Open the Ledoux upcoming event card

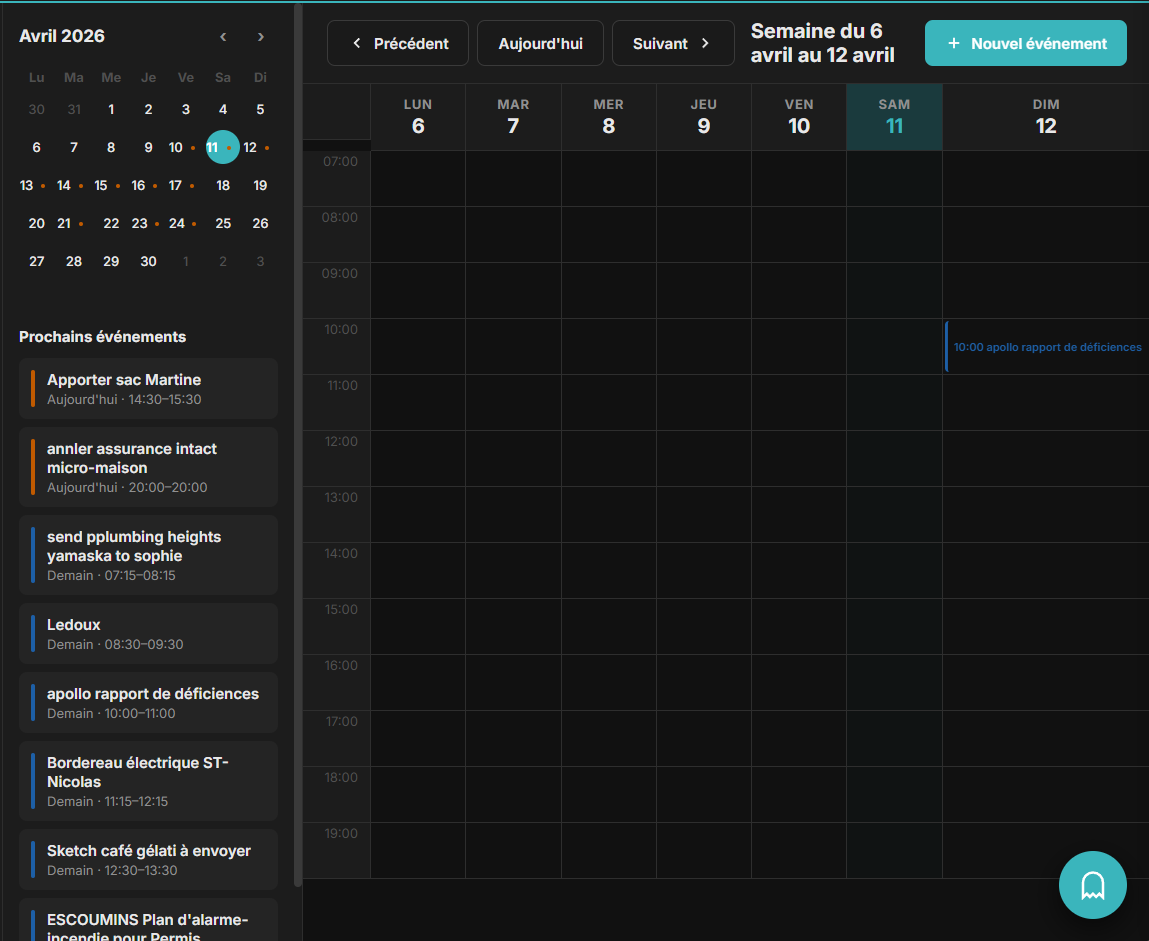tap(148, 633)
